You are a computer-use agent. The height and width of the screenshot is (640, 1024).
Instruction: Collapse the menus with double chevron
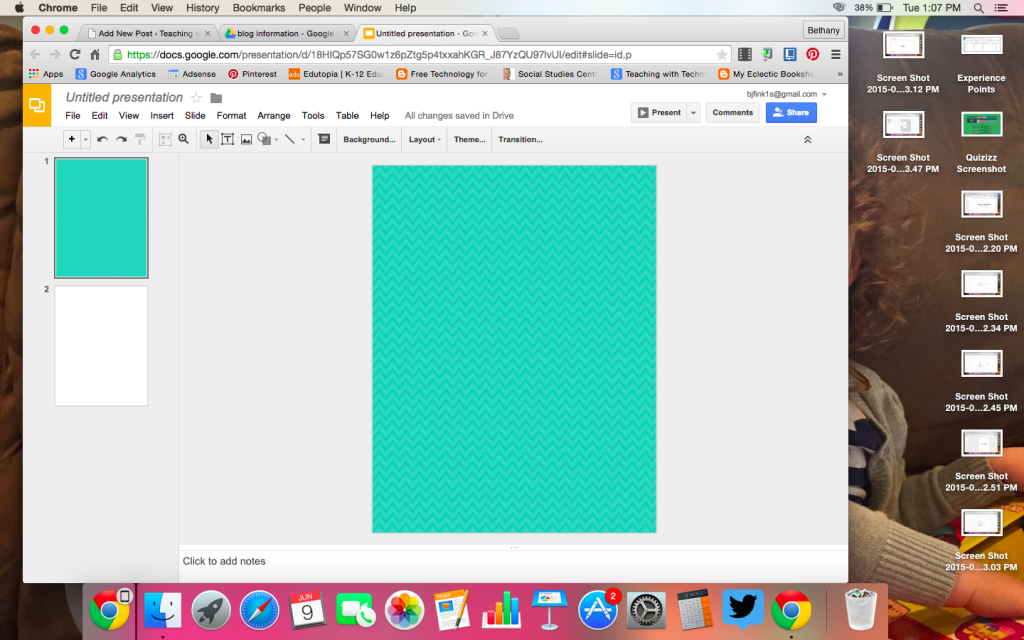coord(808,139)
